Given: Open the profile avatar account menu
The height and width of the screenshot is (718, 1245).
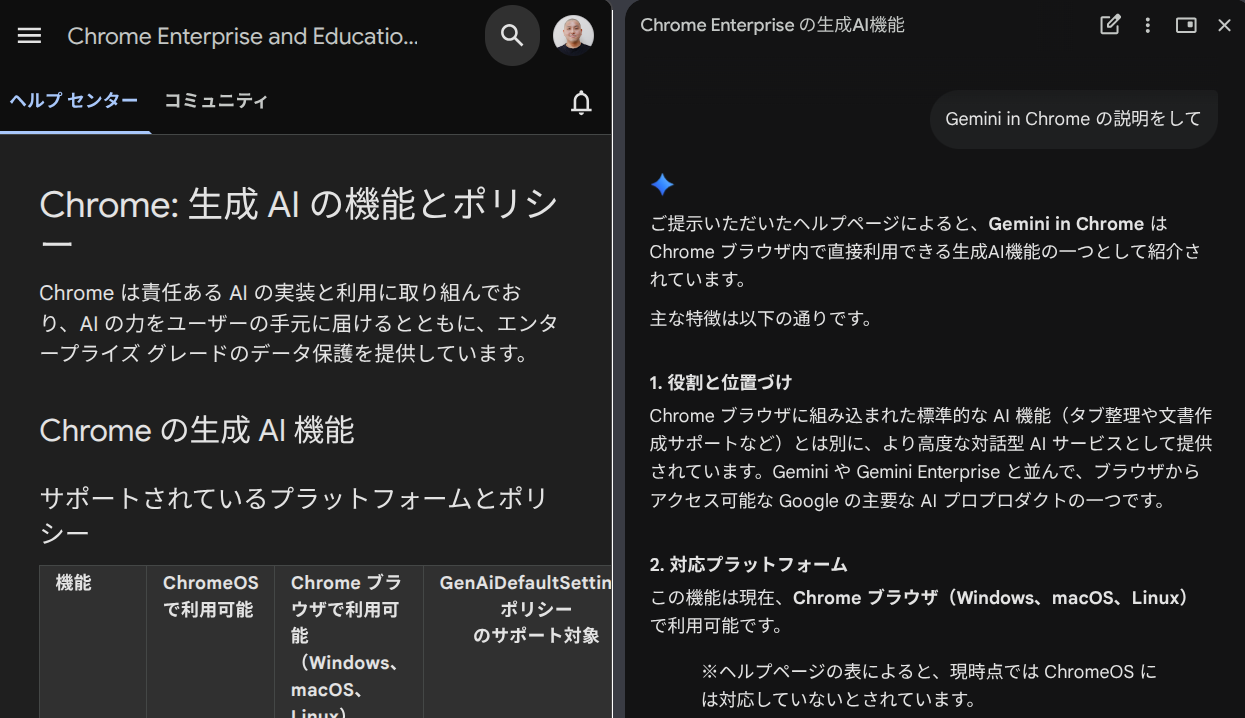Looking at the screenshot, I should (x=573, y=36).
